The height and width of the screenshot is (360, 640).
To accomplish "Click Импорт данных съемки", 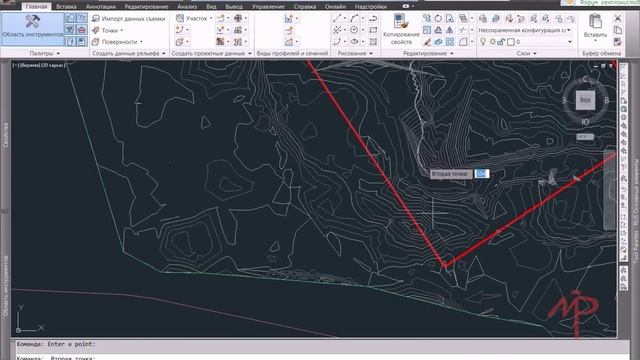I will coord(129,18).
